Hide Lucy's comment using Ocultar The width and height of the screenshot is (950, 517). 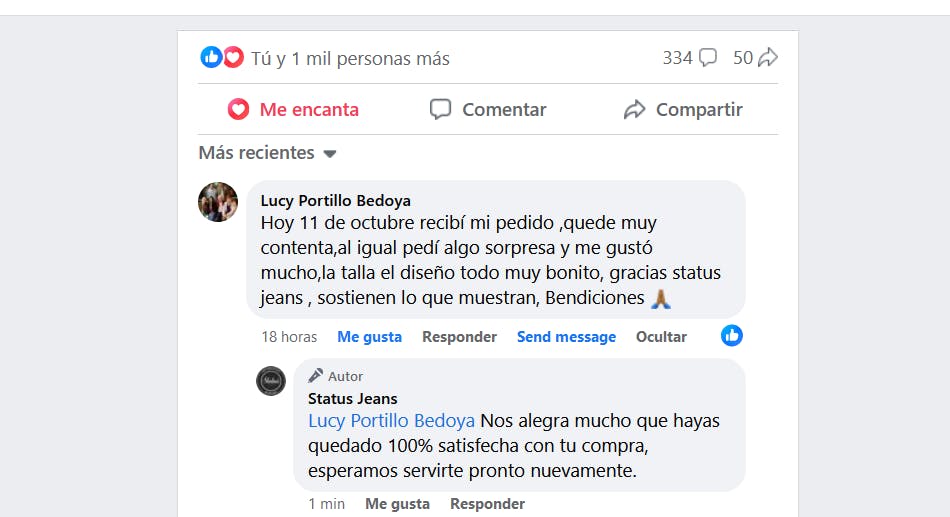click(x=661, y=337)
